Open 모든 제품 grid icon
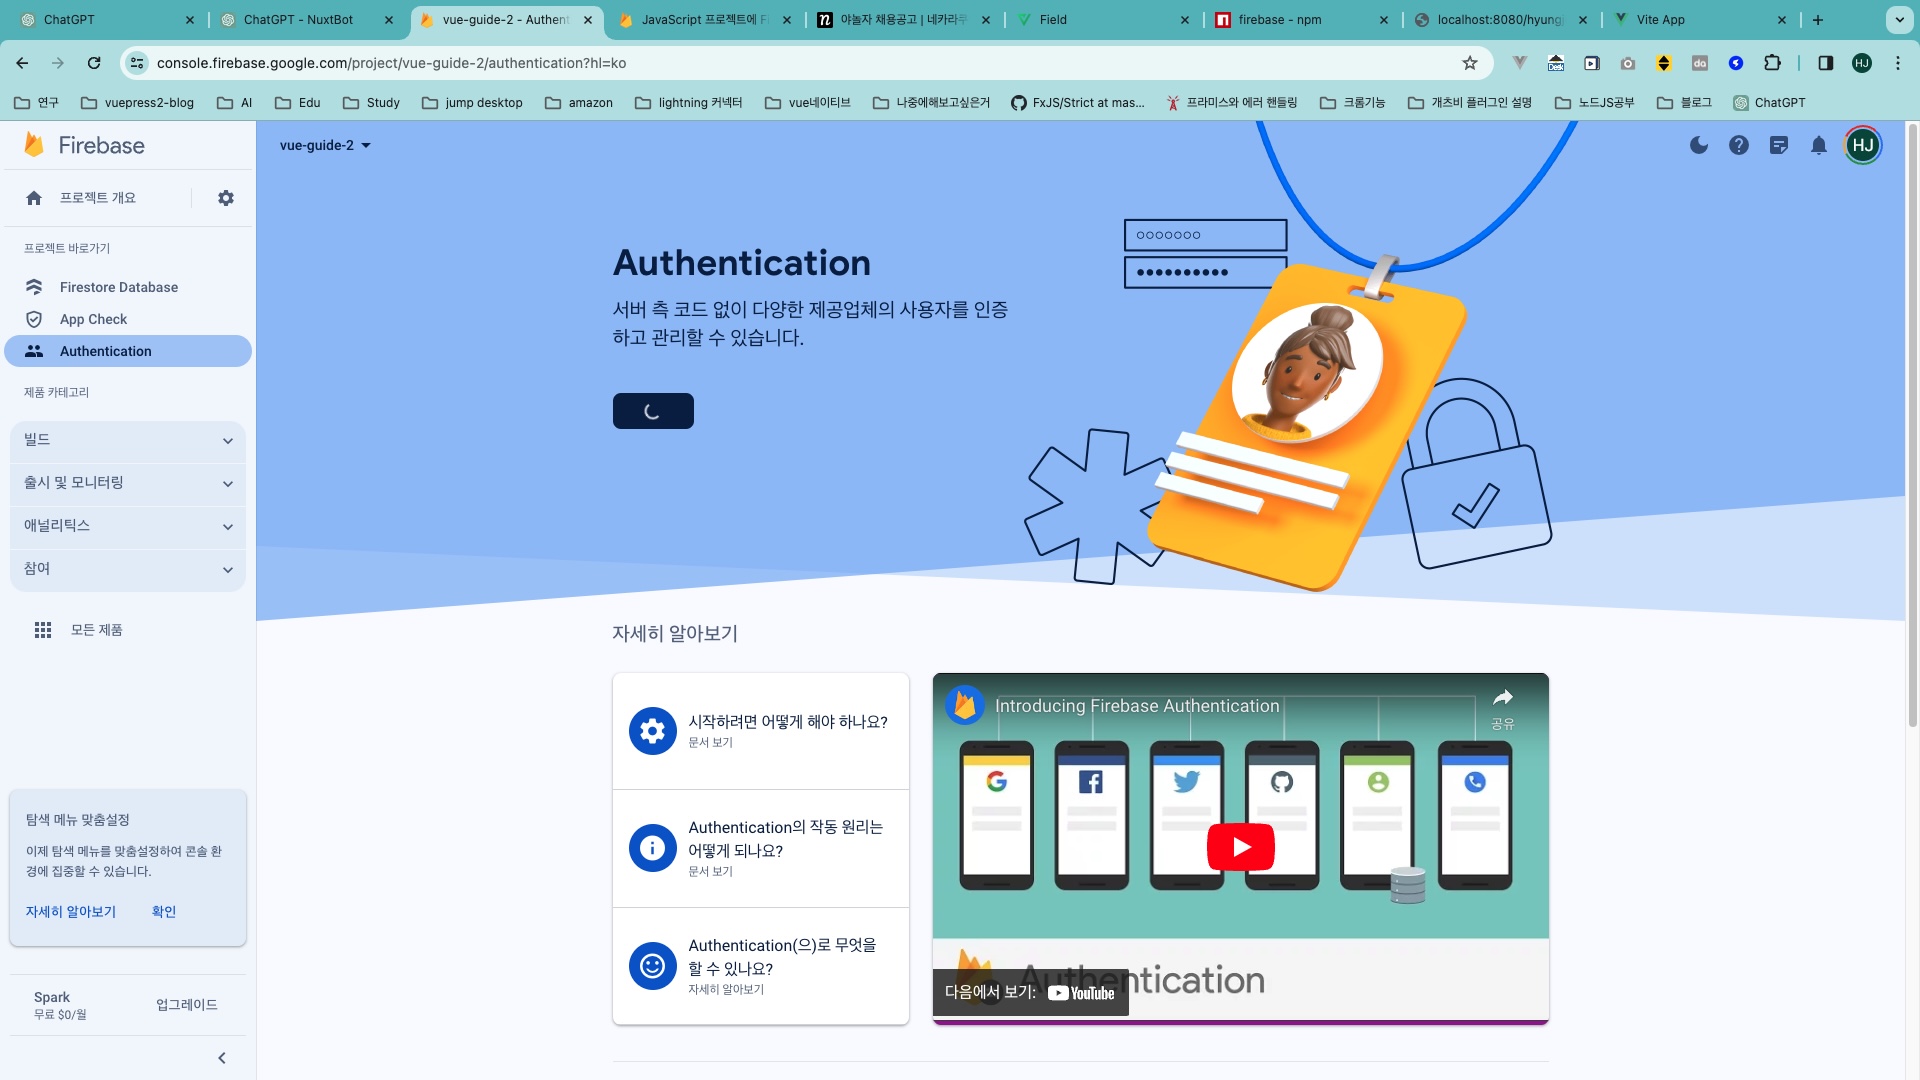The width and height of the screenshot is (1920, 1080). [x=43, y=630]
